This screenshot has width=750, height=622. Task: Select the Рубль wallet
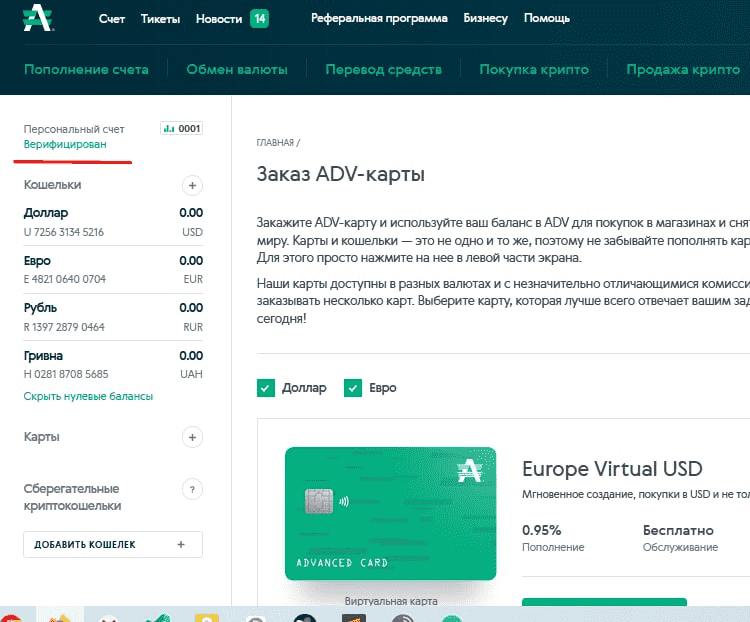coord(40,308)
